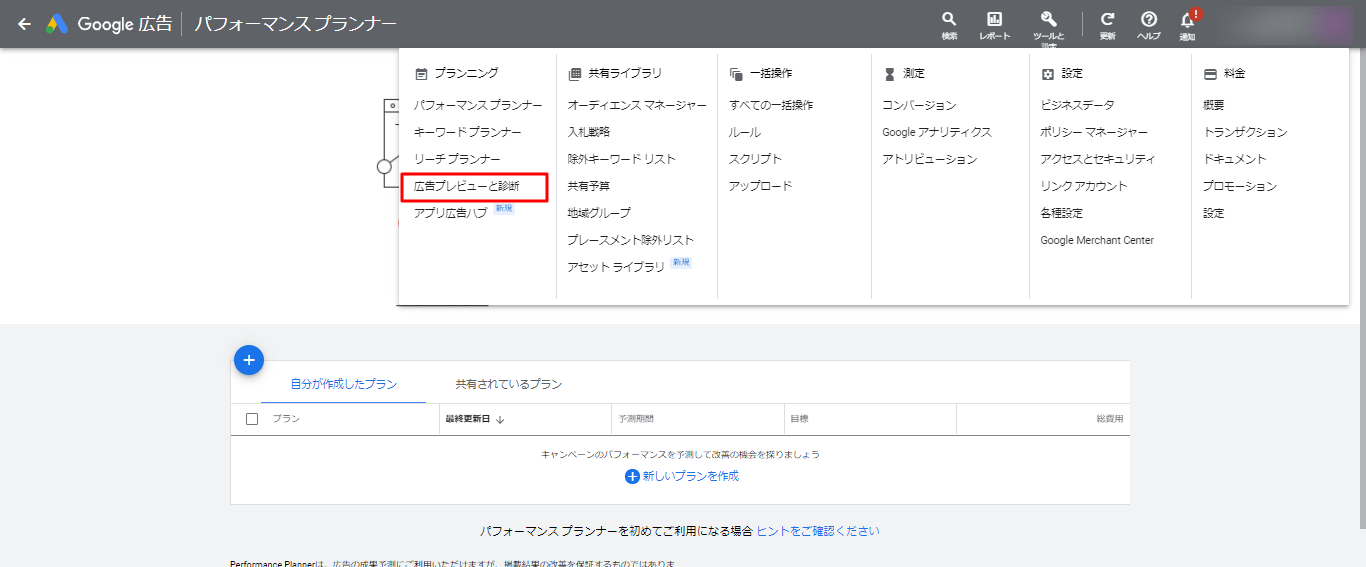Click the 共有ライブラリ column heading

click(625, 73)
